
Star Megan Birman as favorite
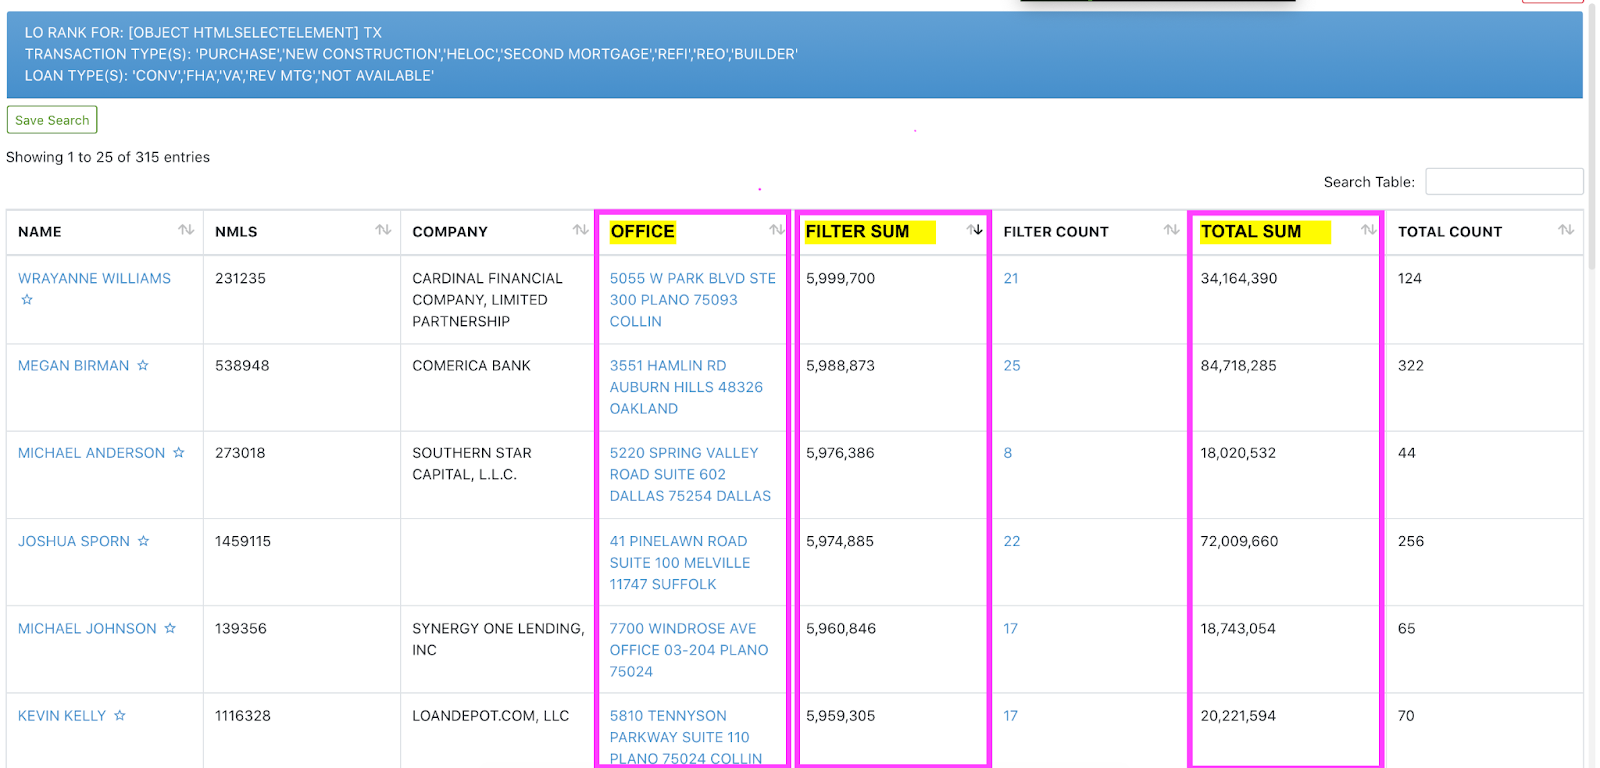click(143, 366)
